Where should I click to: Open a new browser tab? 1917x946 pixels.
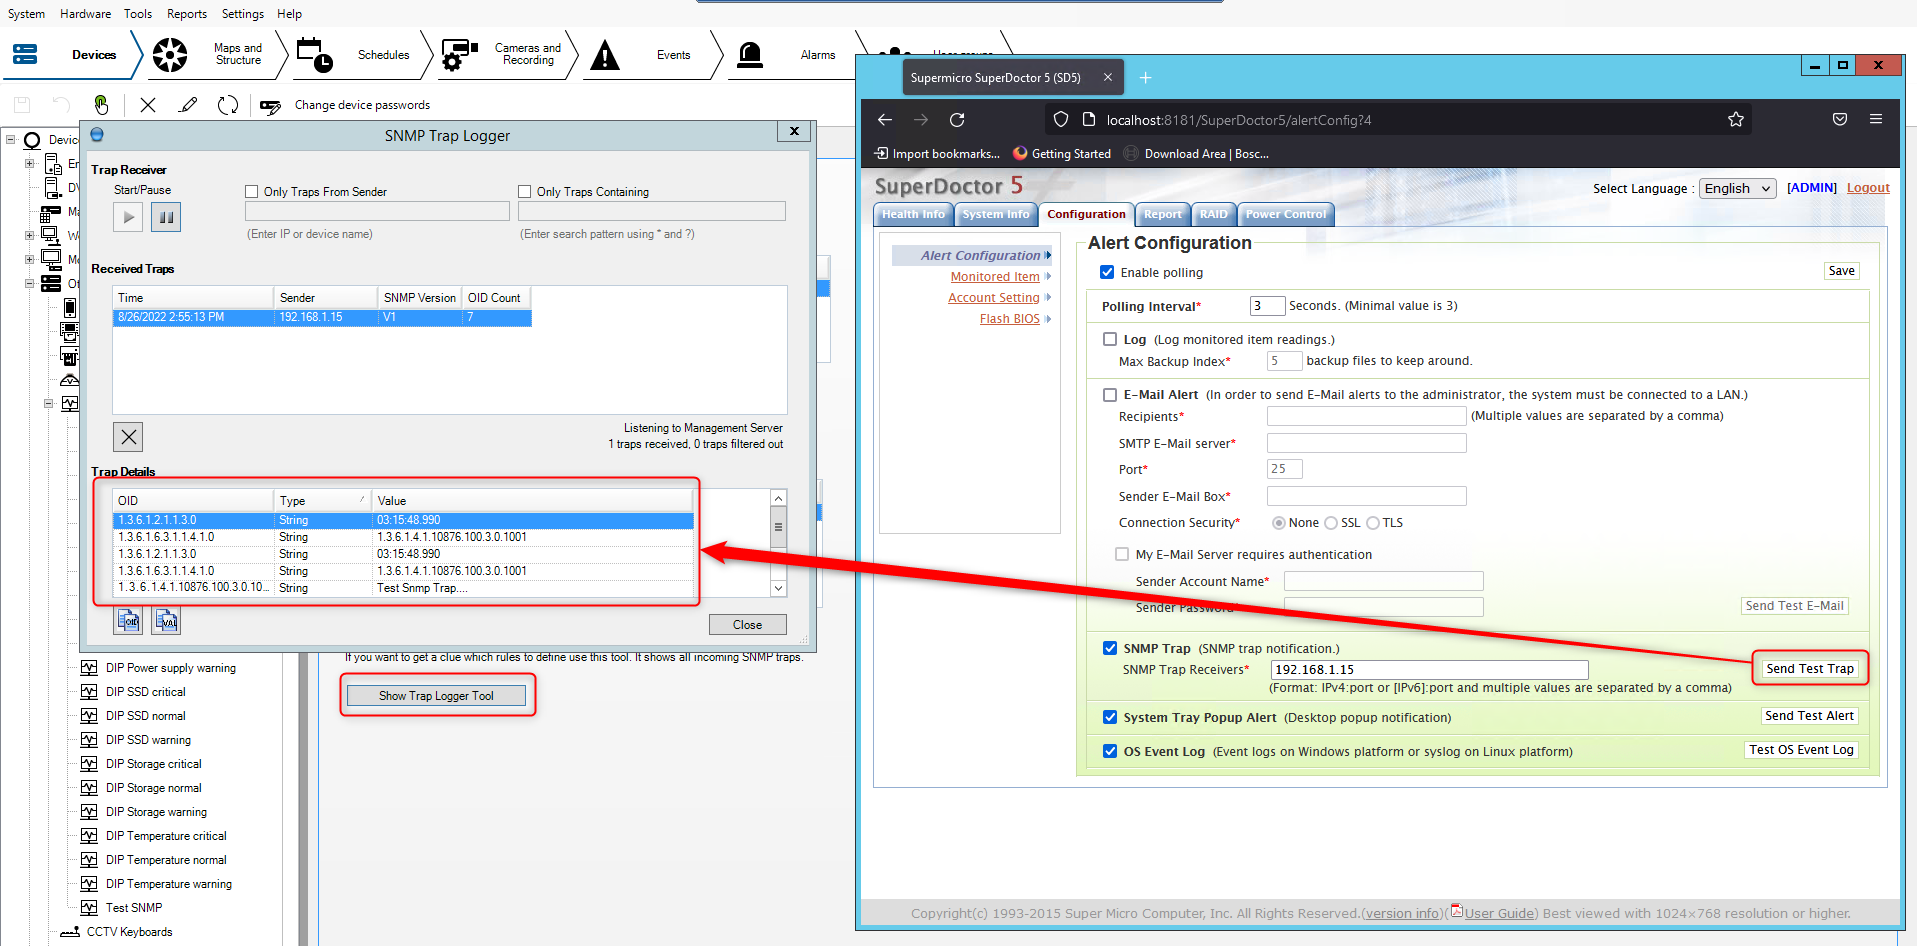click(1146, 78)
